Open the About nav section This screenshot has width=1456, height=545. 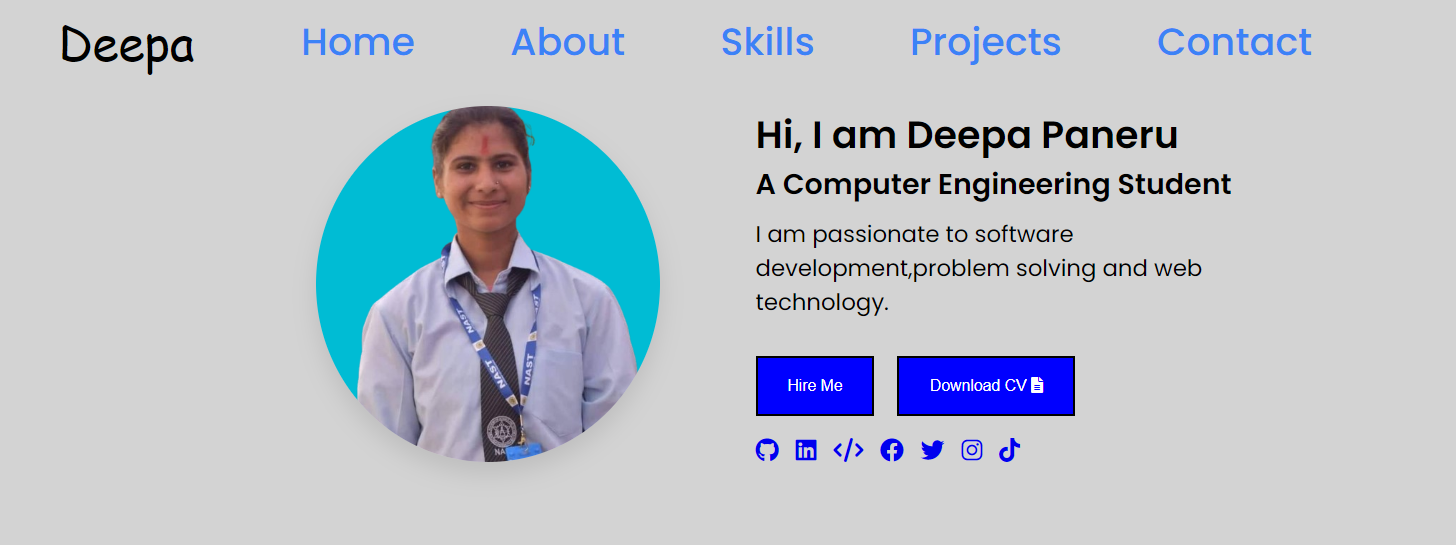pyautogui.click(x=568, y=42)
